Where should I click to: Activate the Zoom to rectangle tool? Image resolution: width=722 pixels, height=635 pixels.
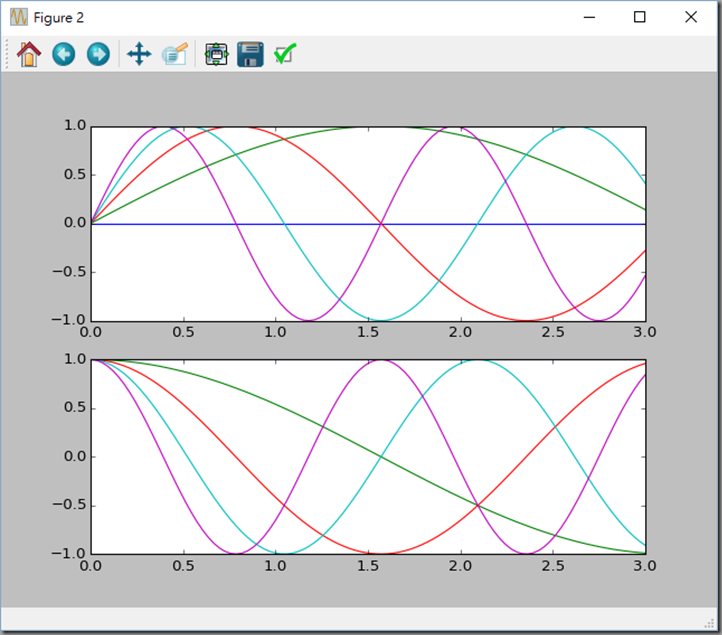(x=175, y=54)
